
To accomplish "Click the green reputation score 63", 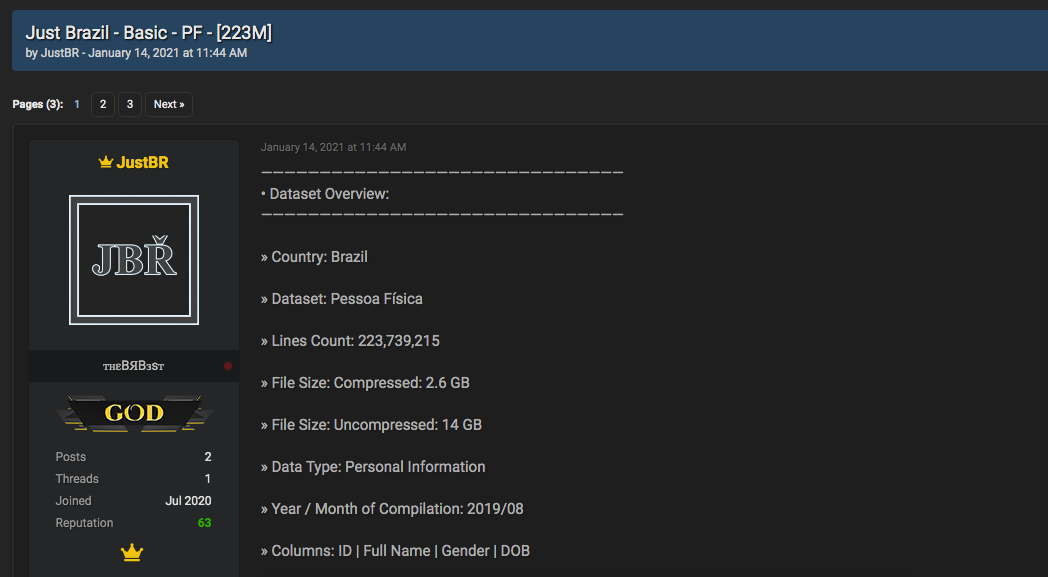I will (x=204, y=523).
